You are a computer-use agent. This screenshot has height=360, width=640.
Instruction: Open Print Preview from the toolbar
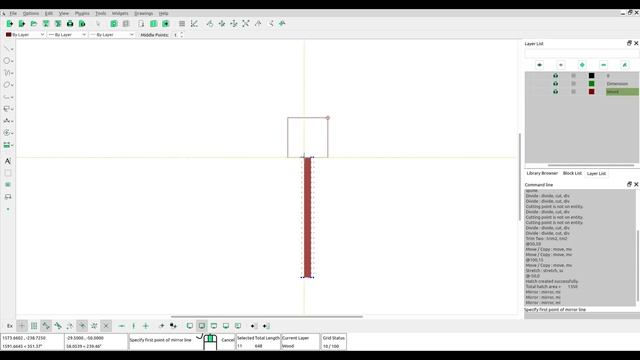(x=82, y=24)
